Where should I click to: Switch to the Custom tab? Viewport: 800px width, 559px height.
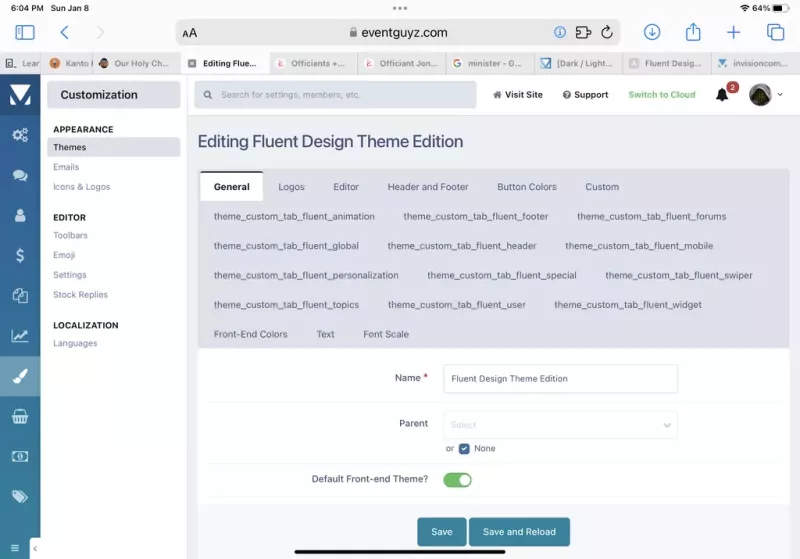tap(602, 187)
